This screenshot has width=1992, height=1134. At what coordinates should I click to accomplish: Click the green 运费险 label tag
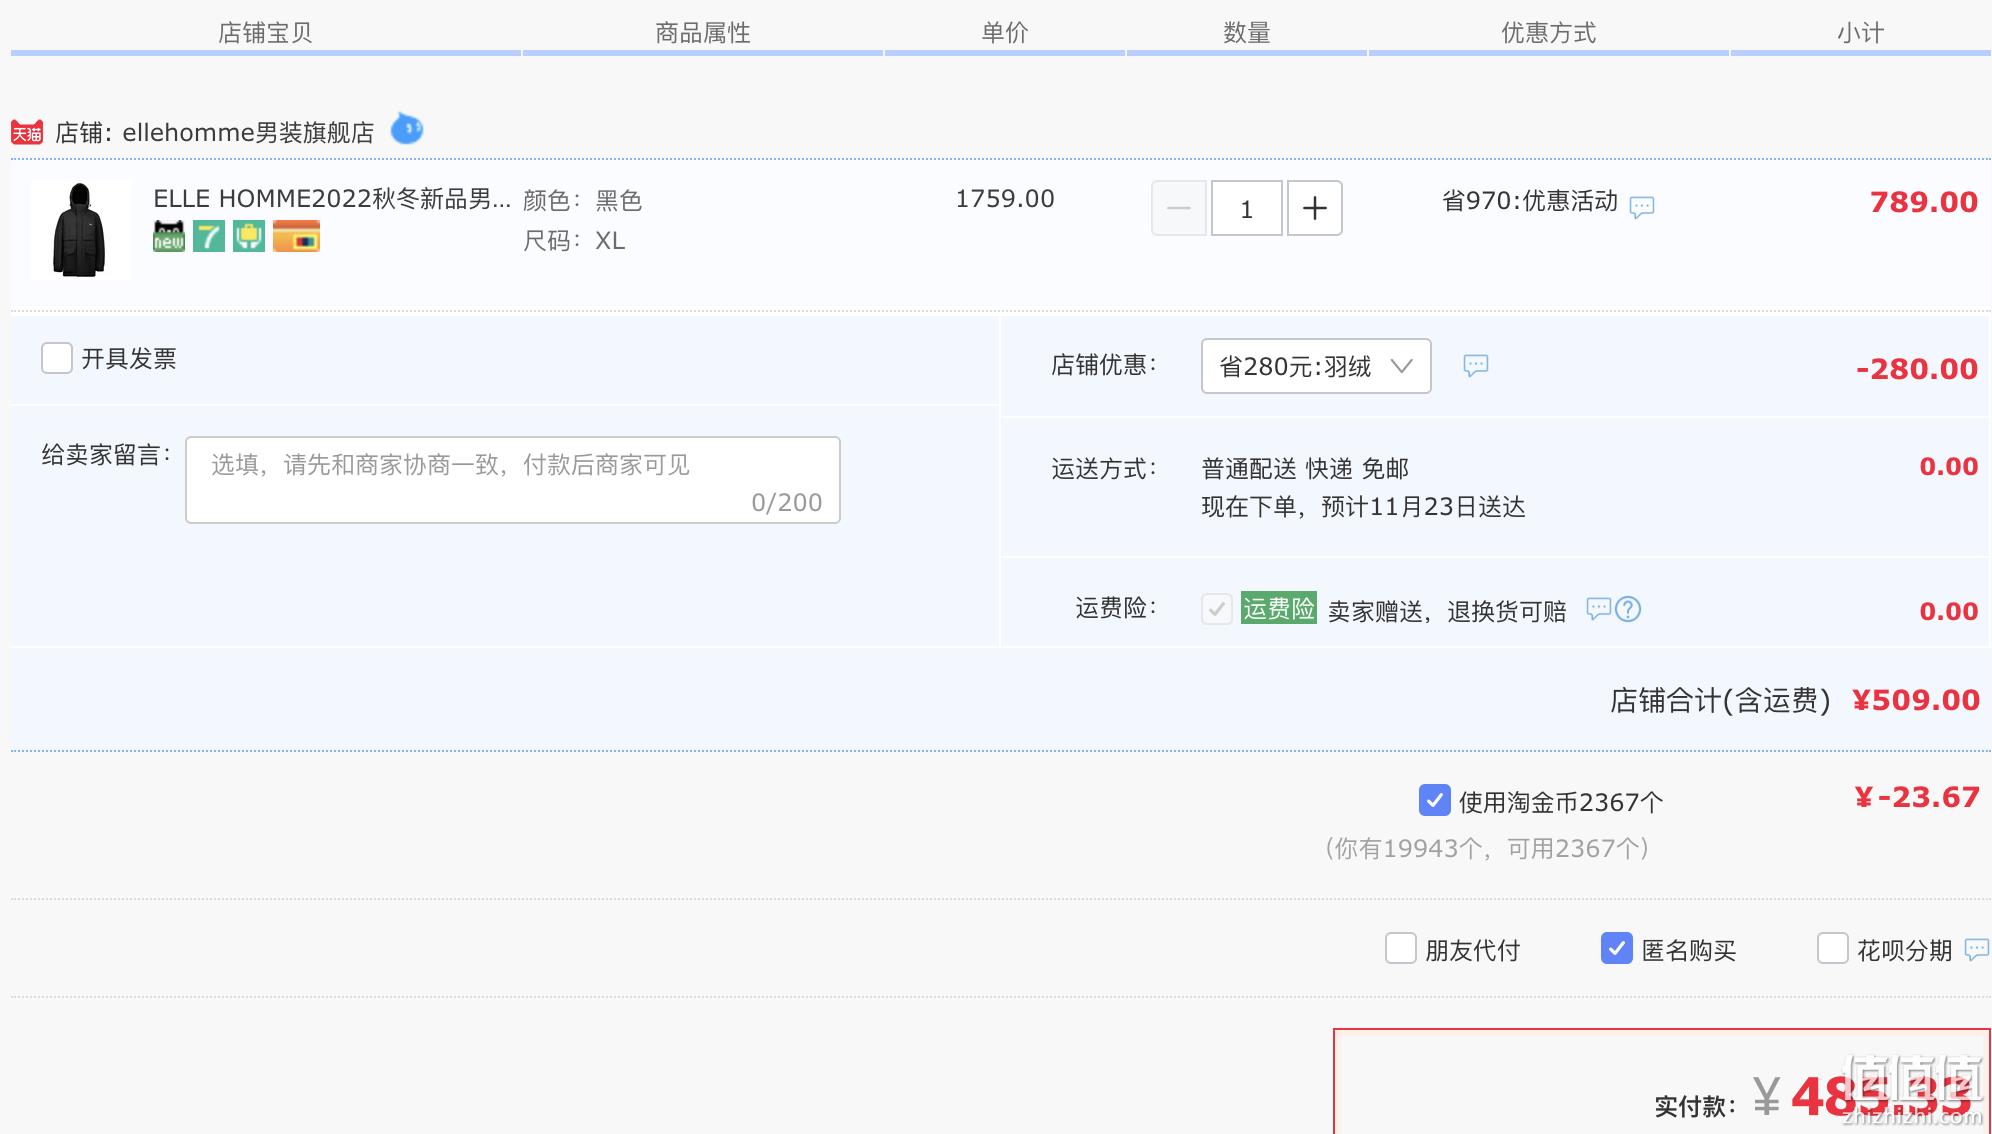click(1279, 608)
